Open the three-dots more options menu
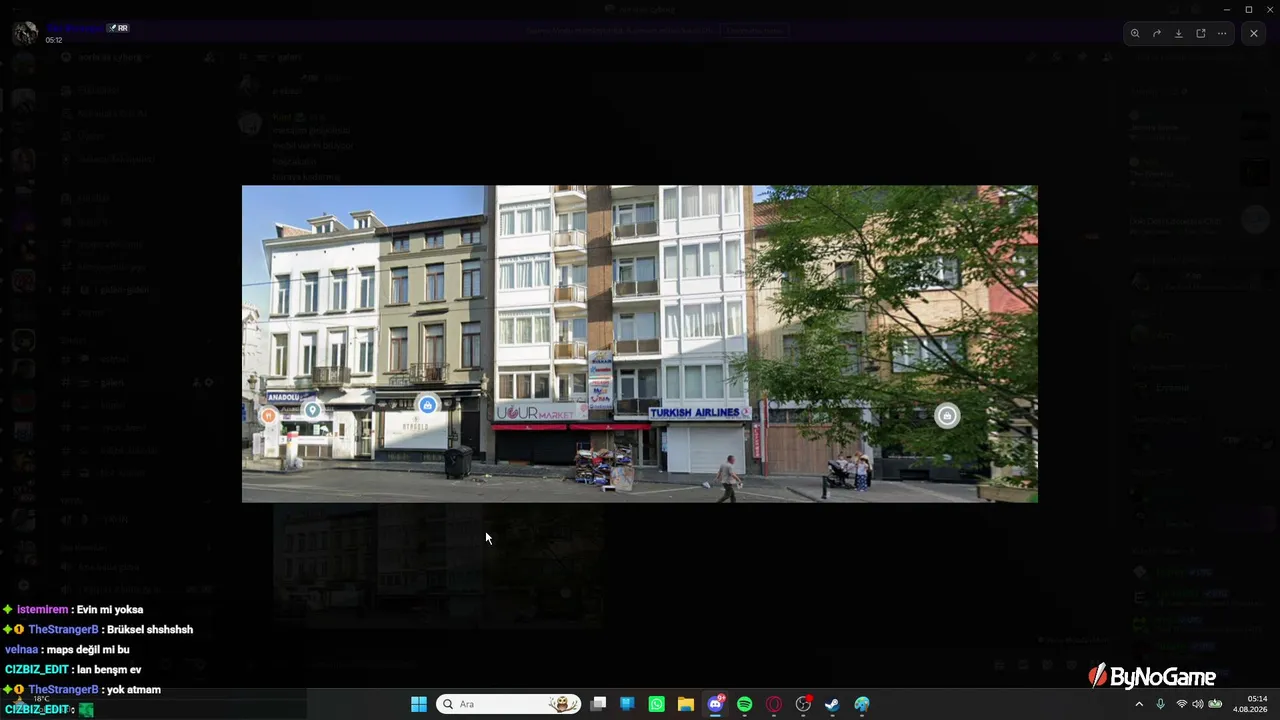1280x720 pixels. tap(1222, 33)
